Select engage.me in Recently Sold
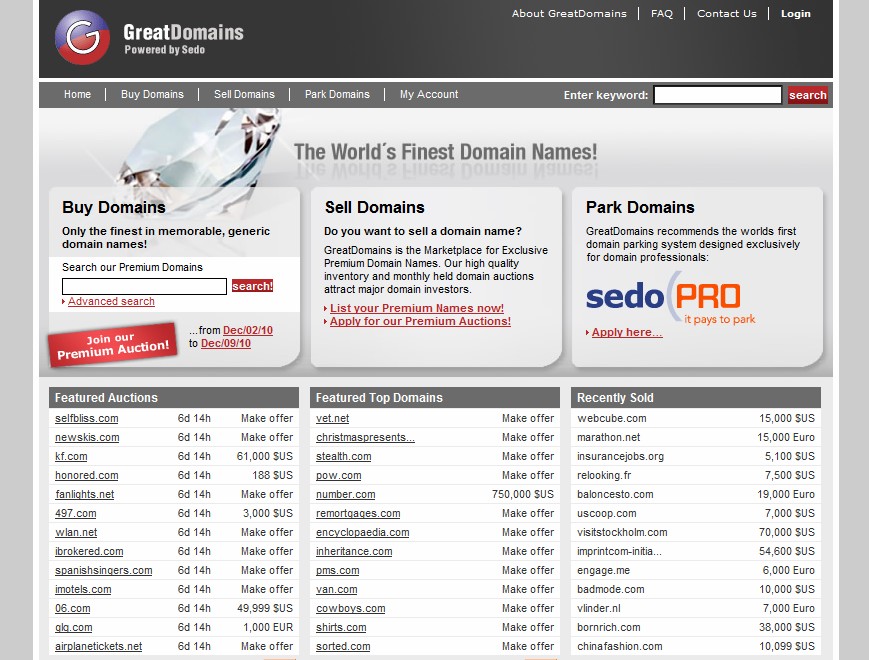This screenshot has height=660, width=869. [604, 570]
